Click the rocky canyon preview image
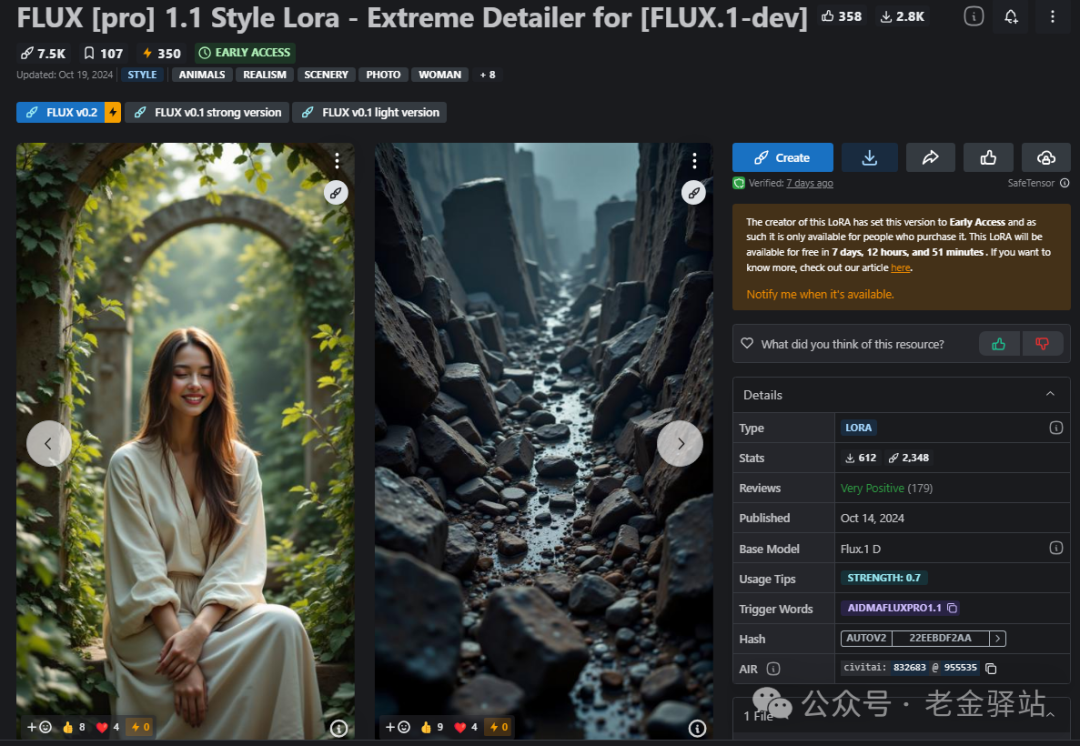Viewport: 1080px width, 746px height. pyautogui.click(x=543, y=441)
